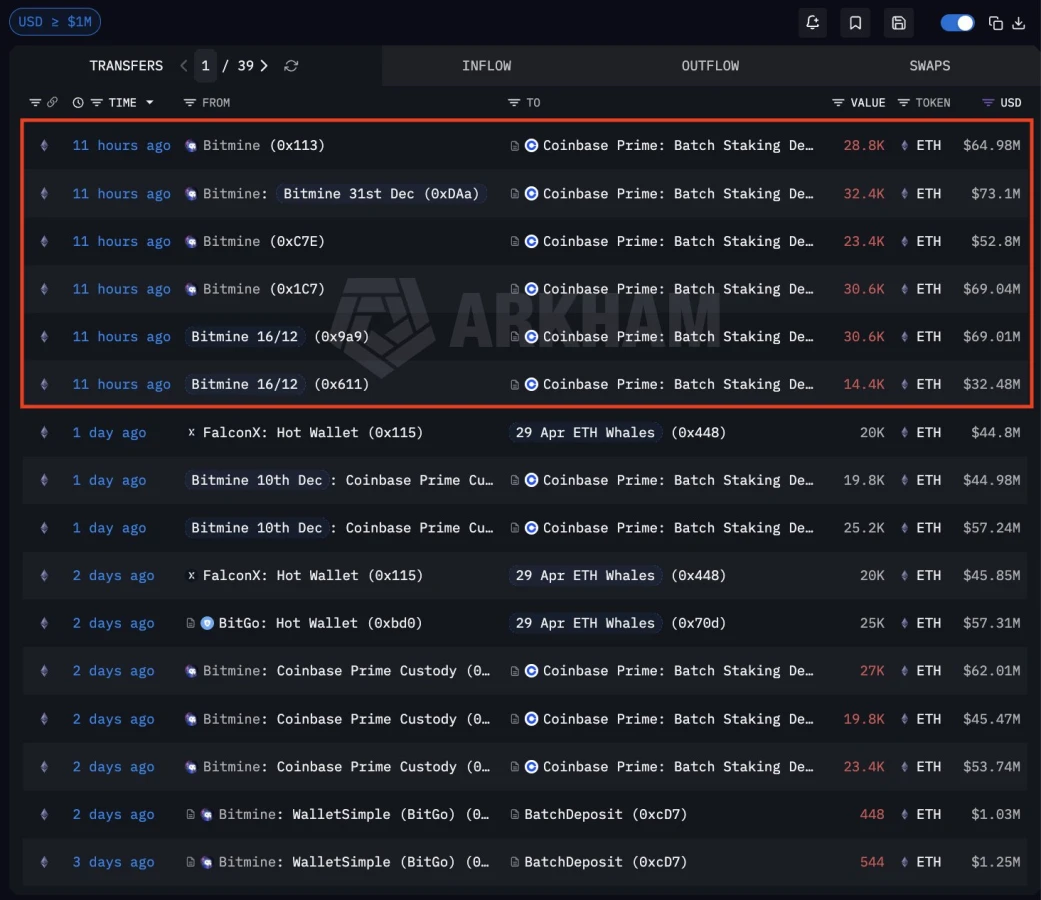
Task: Click BitGo shield logo icon
Action: 207,623
